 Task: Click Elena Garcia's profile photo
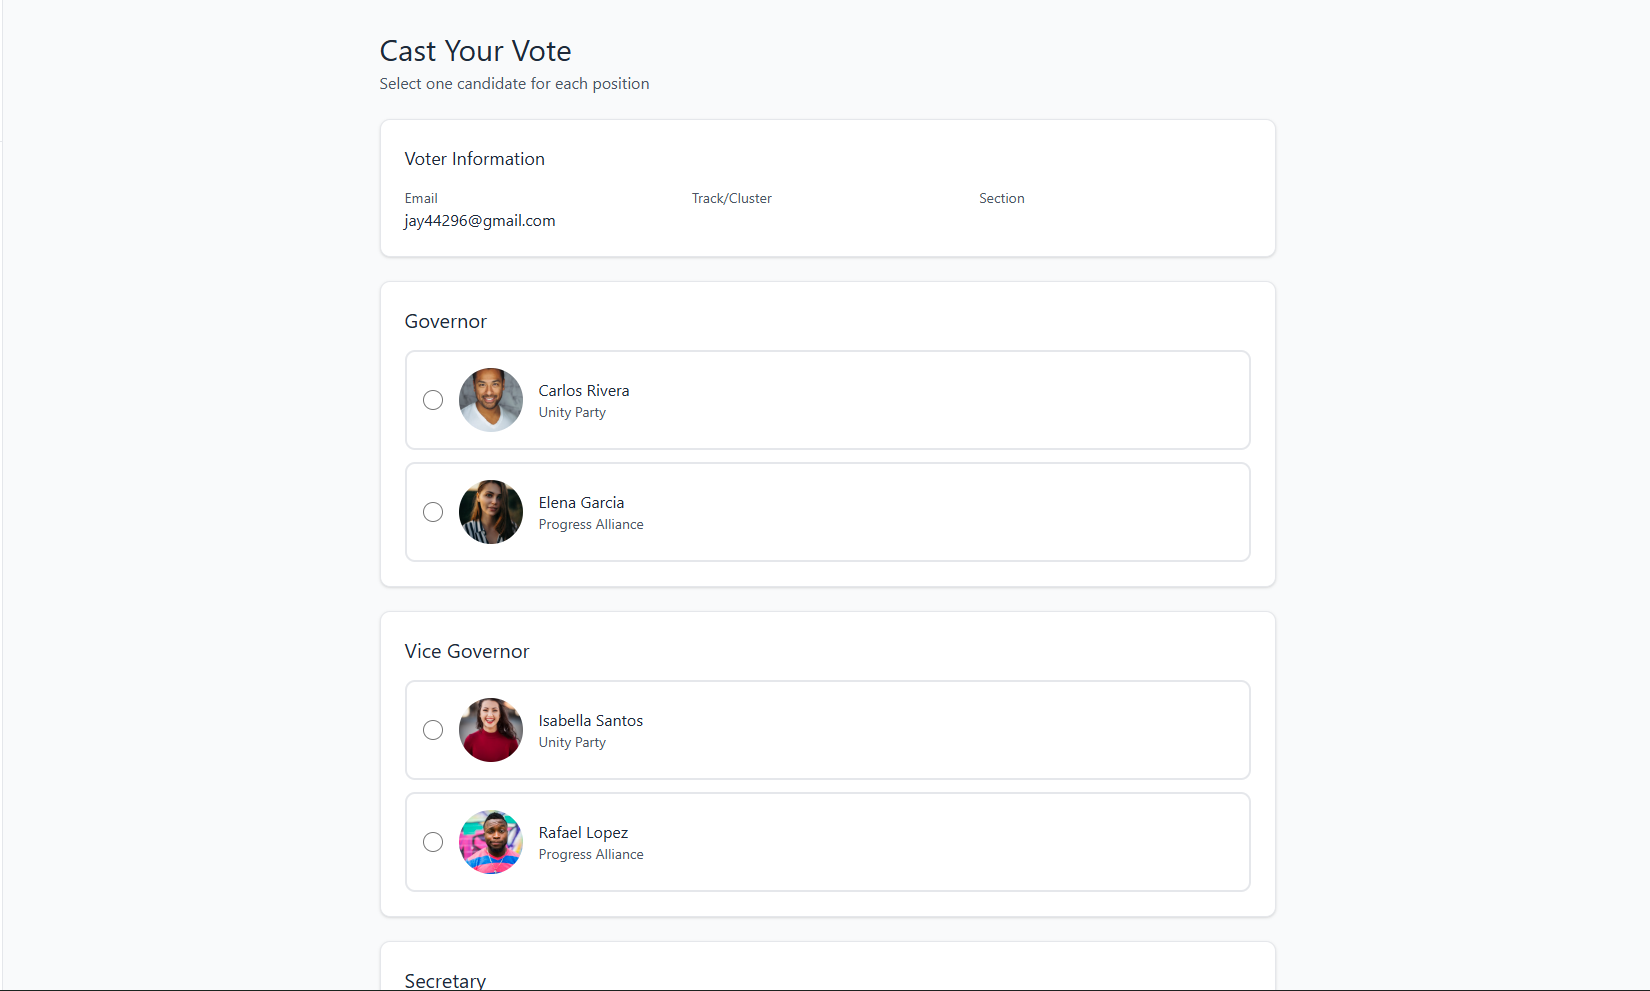pos(491,512)
